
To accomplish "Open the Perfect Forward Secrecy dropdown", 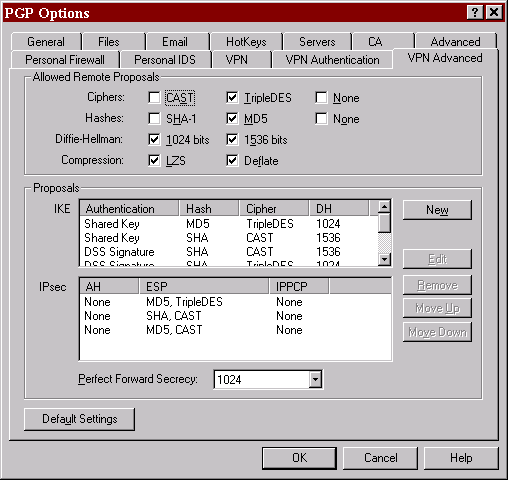I will [x=315, y=379].
